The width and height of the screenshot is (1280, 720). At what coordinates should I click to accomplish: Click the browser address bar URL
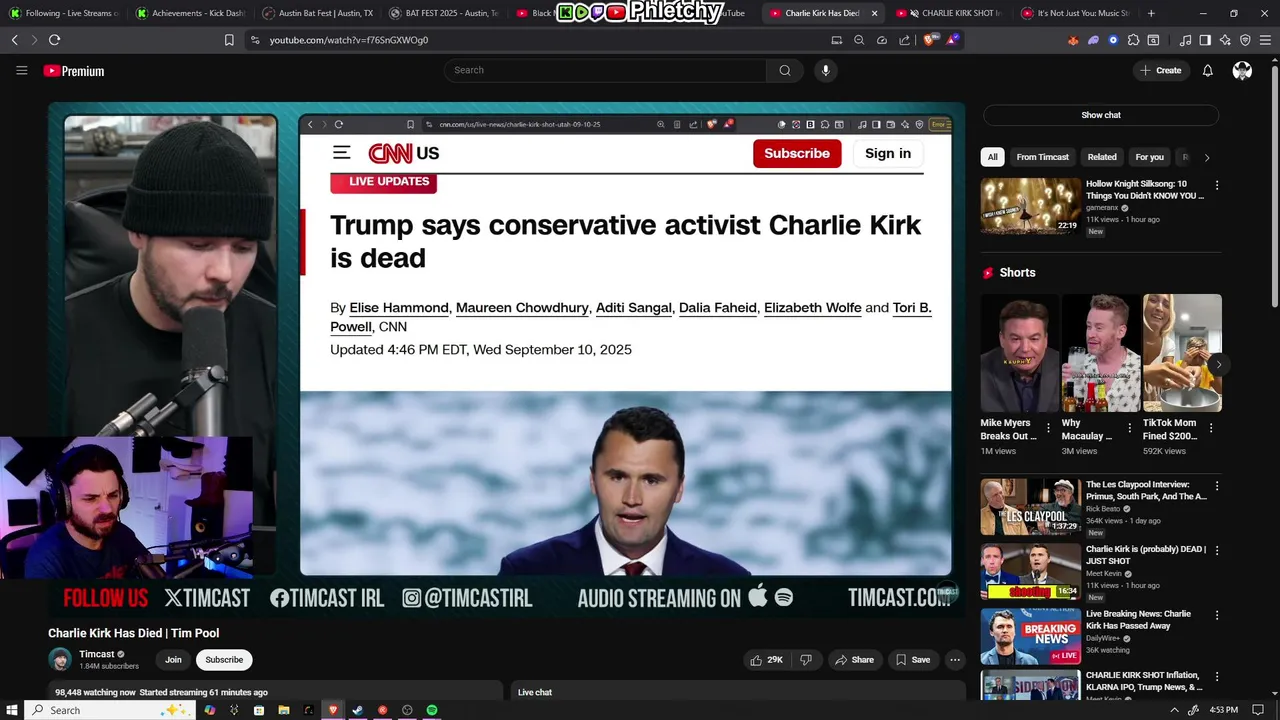(x=348, y=40)
